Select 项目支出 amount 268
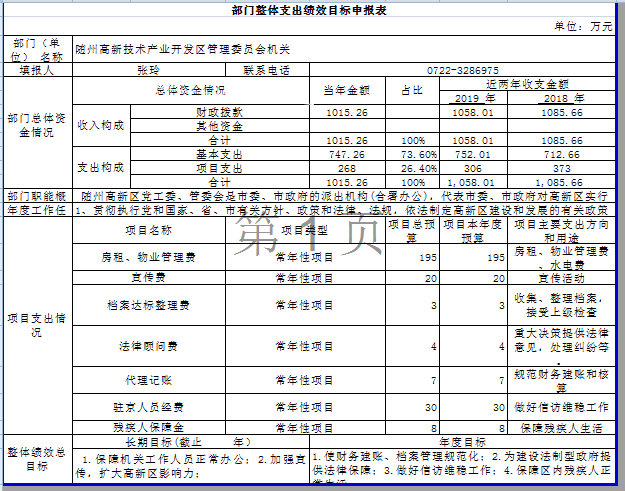 [x=347, y=167]
